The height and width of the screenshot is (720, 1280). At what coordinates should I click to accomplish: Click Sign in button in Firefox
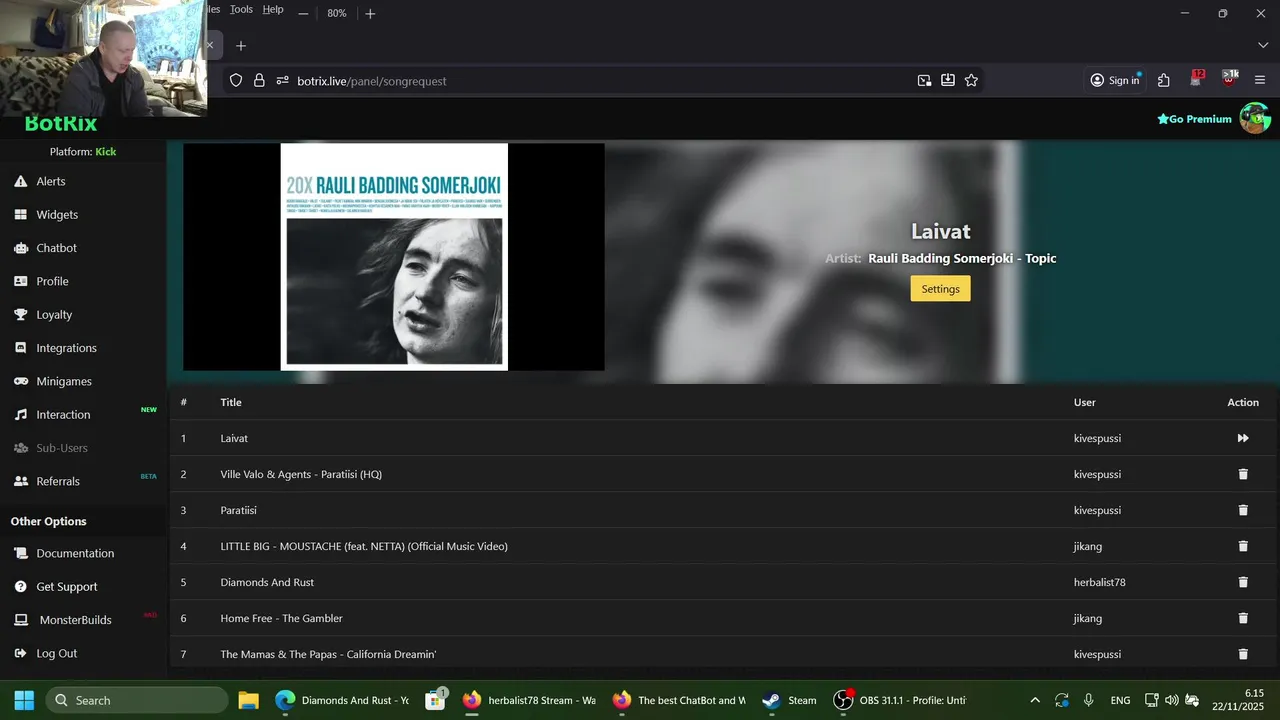1115,81
